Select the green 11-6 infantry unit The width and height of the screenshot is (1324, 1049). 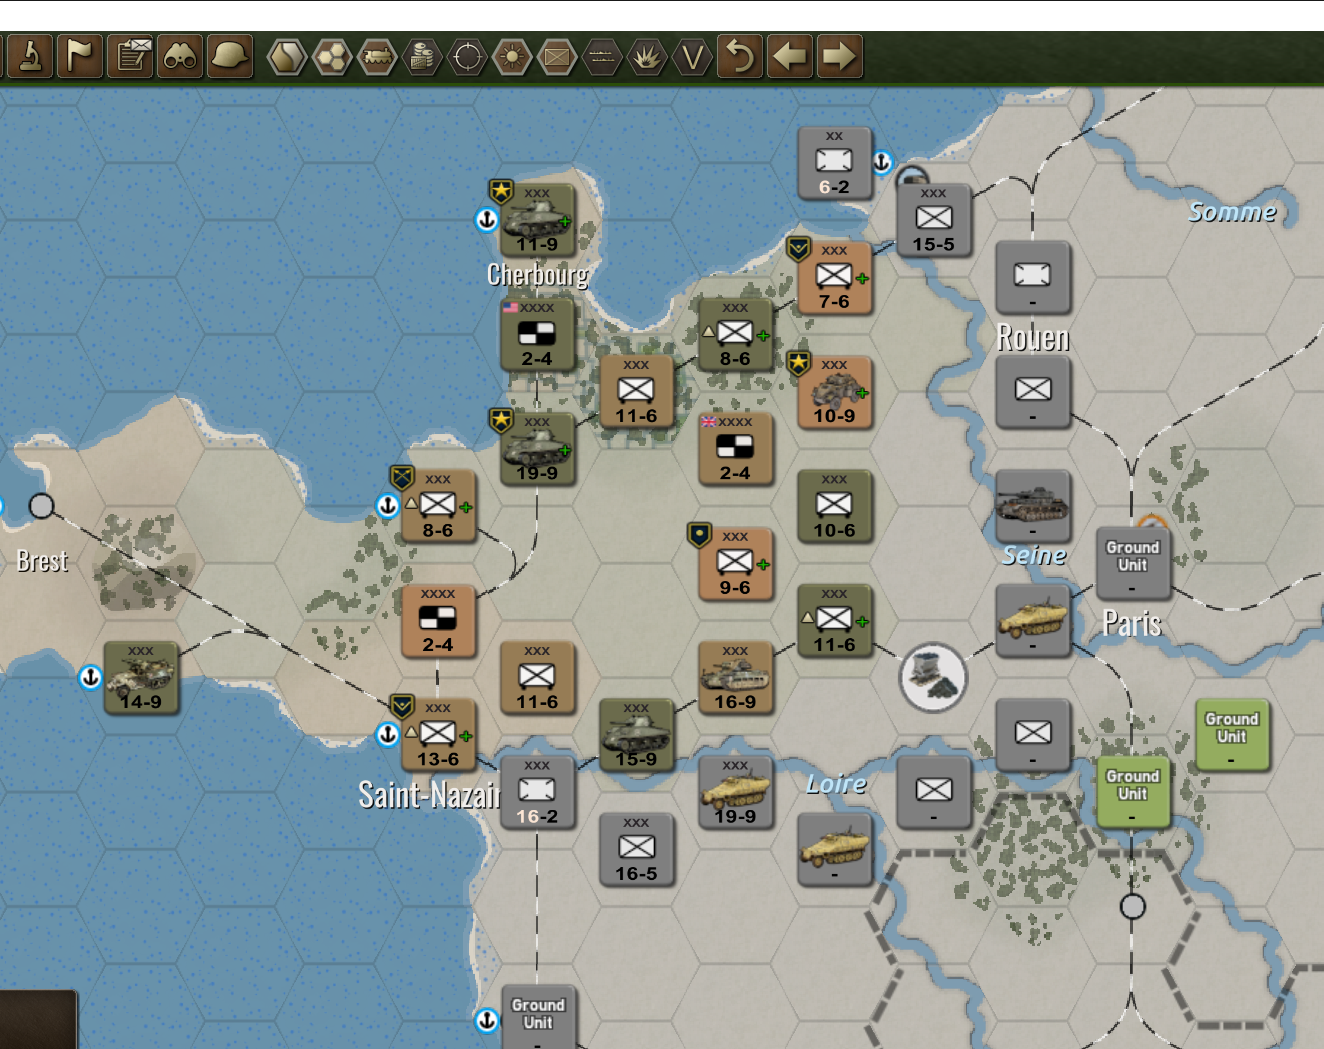(834, 620)
